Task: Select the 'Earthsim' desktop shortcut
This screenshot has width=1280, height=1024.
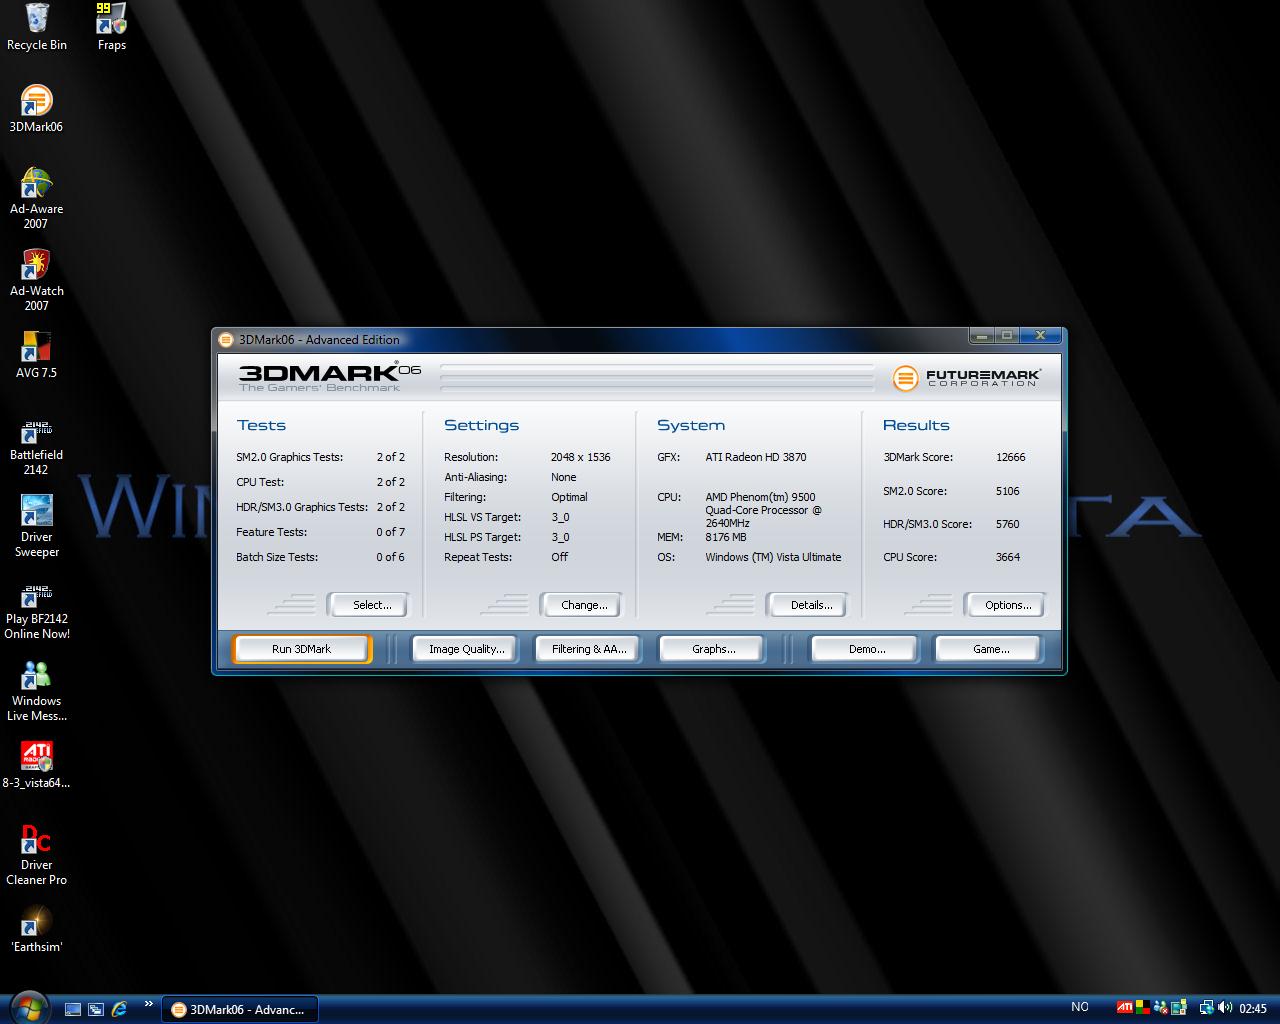Action: [x=36, y=930]
